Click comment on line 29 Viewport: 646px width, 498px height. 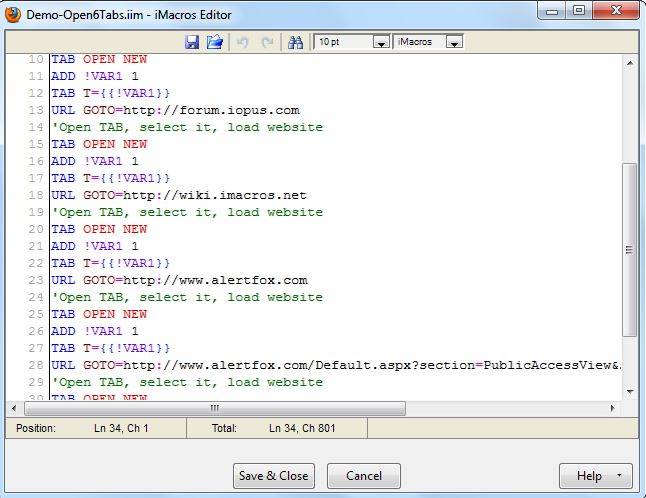pos(187,382)
